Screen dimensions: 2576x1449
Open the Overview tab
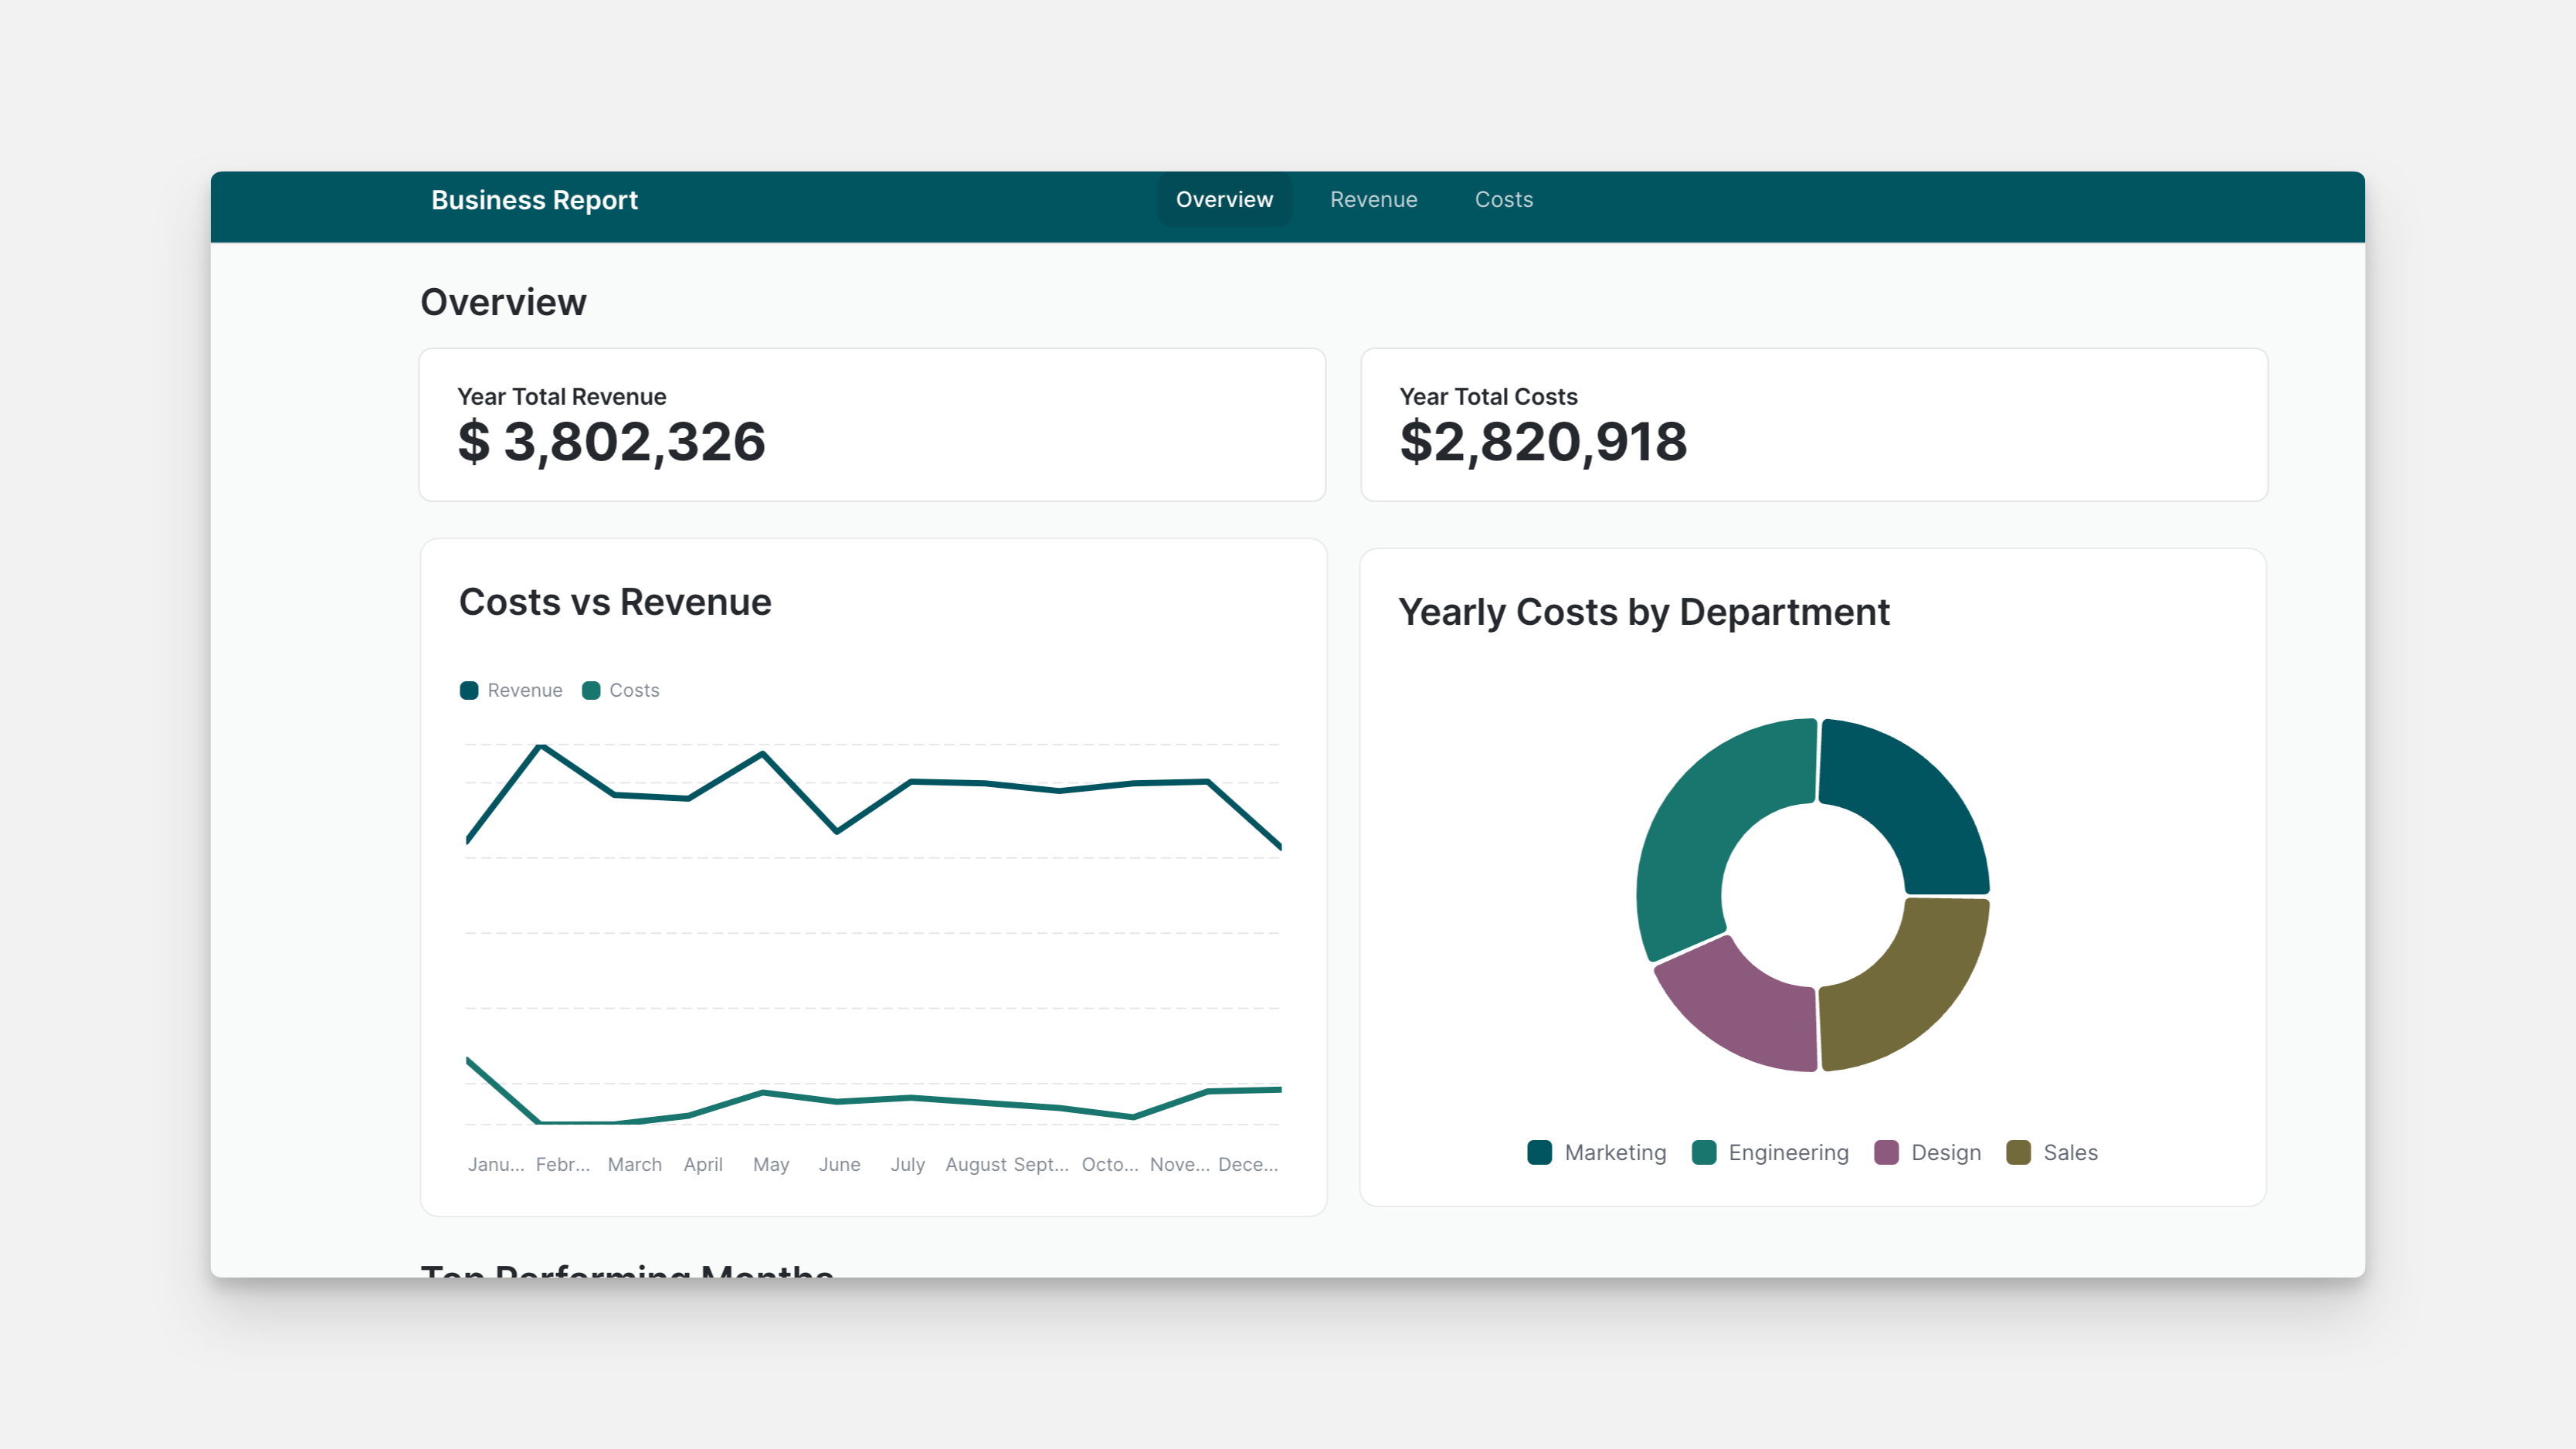pos(1224,199)
